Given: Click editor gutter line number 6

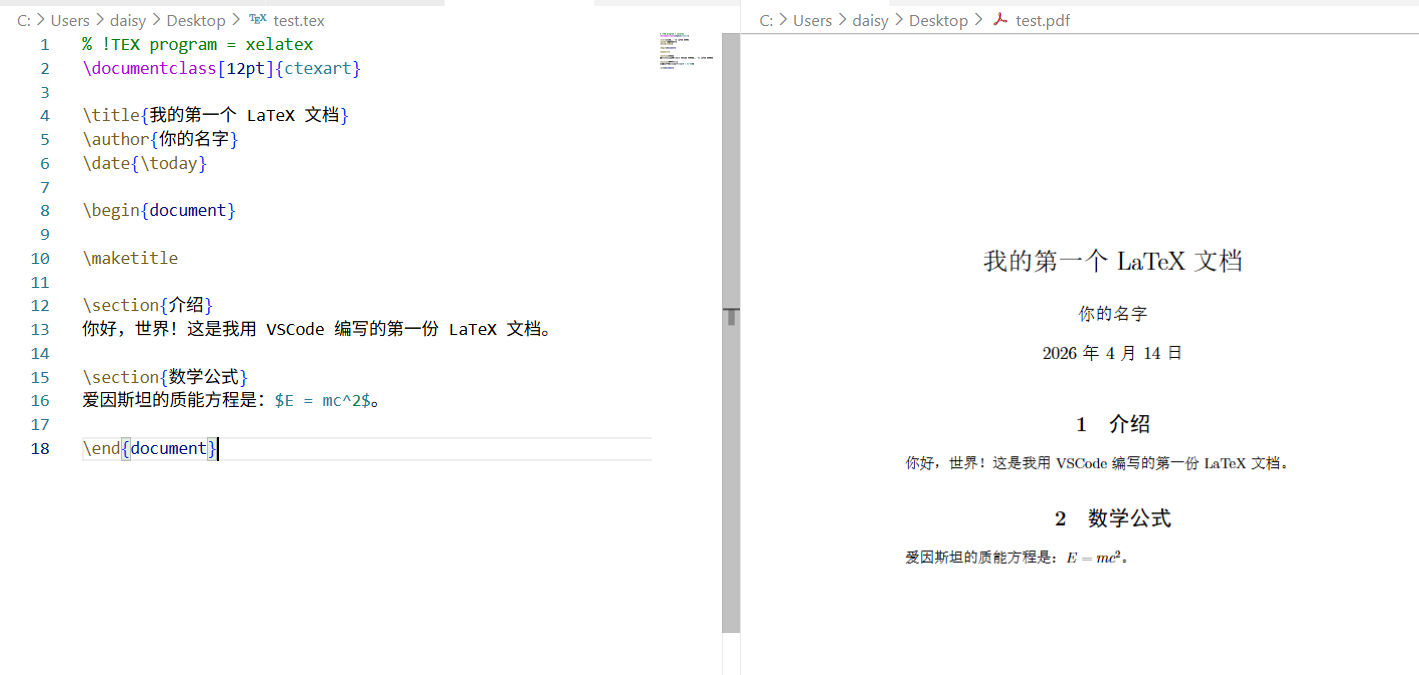Looking at the screenshot, I should [x=44, y=164].
